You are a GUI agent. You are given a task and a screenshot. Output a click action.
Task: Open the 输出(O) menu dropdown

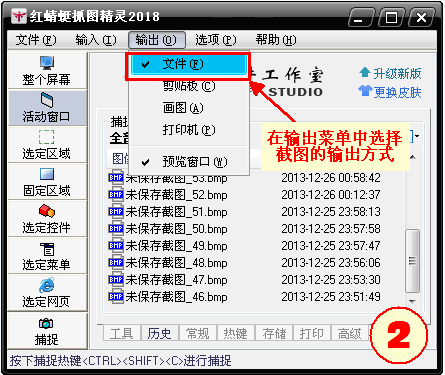[157, 40]
